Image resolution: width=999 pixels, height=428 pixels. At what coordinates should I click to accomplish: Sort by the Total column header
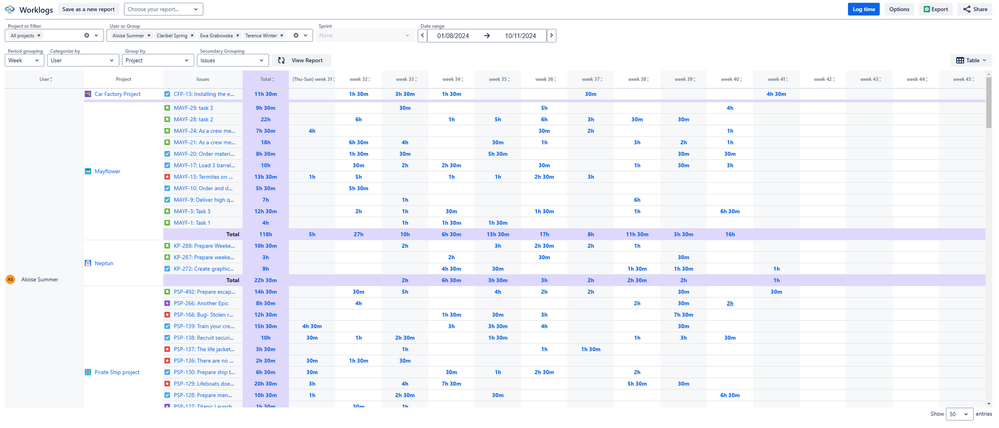pyautogui.click(x=266, y=79)
